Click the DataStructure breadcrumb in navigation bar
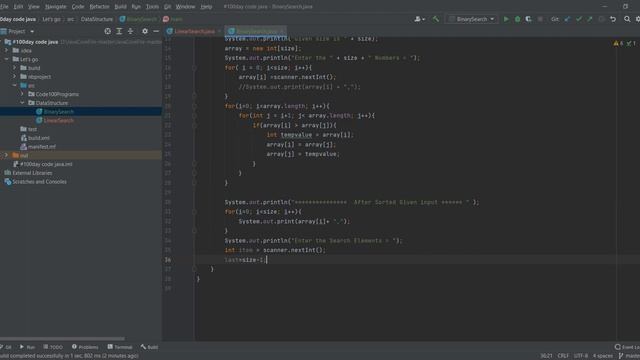The image size is (640, 360). (x=97, y=19)
